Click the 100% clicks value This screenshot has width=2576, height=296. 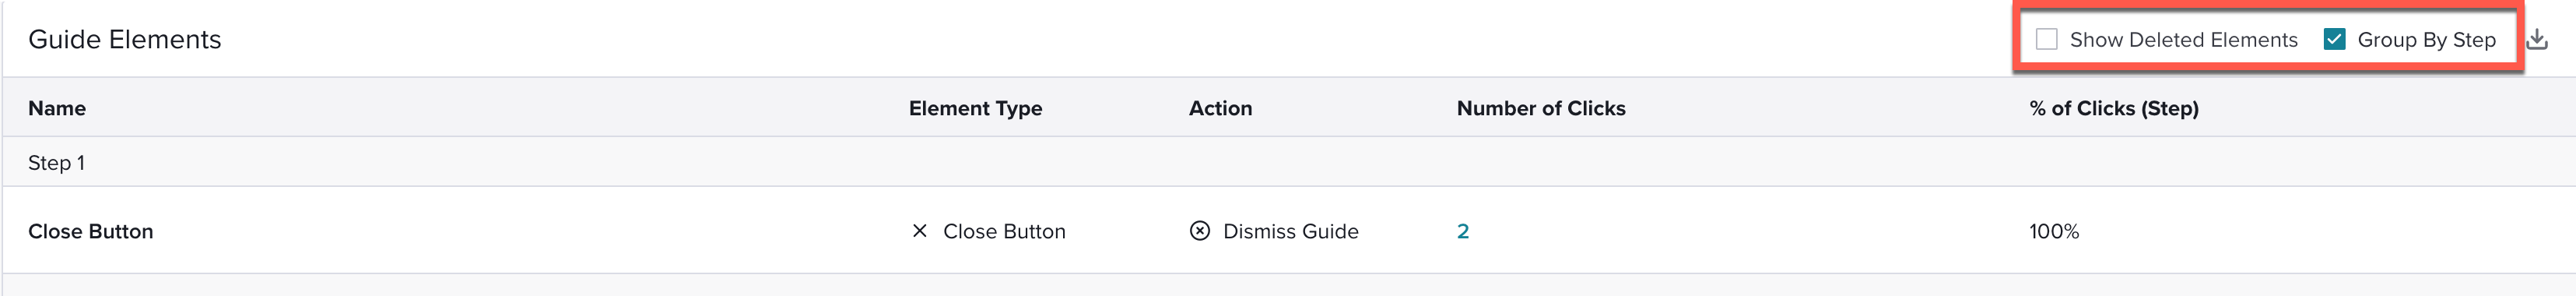pyautogui.click(x=2054, y=231)
